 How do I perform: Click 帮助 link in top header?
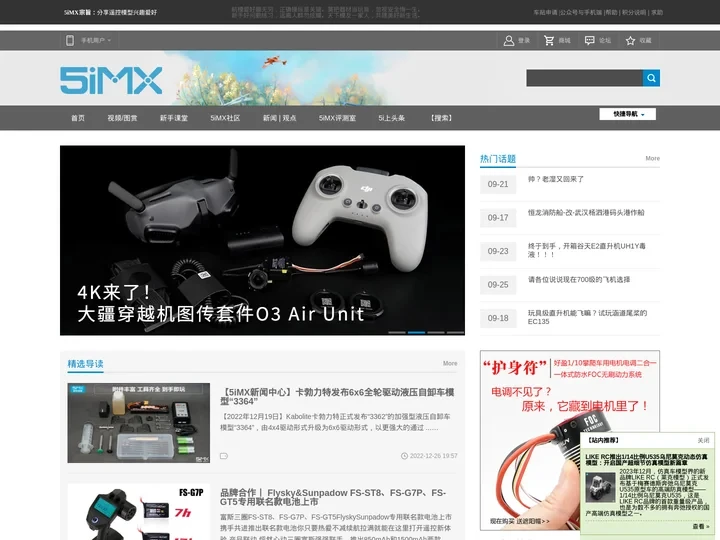click(611, 12)
